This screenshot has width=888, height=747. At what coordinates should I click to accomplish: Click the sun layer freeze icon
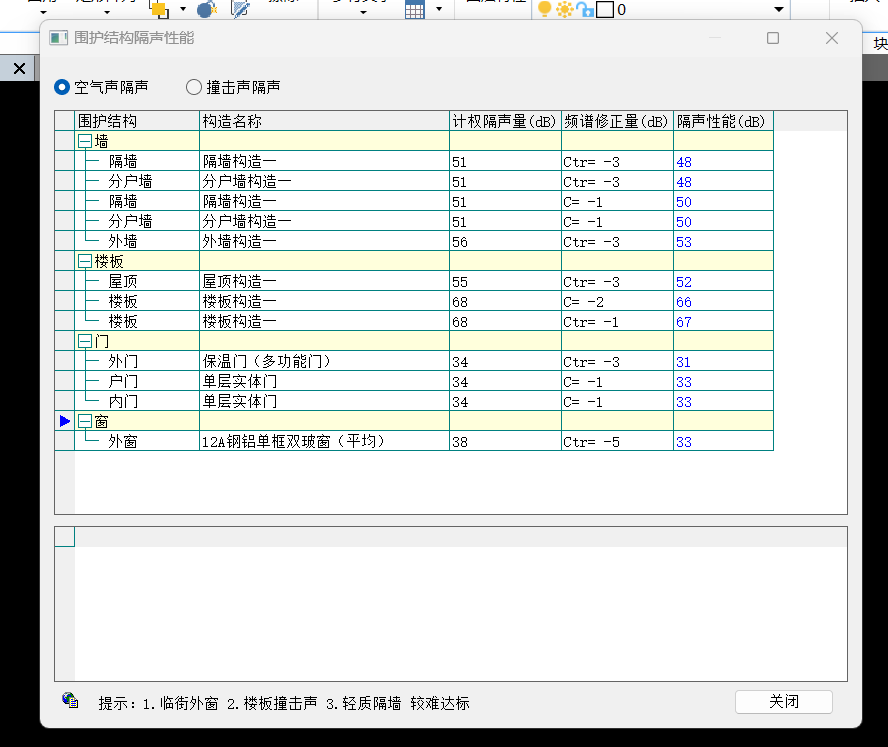(x=565, y=9)
